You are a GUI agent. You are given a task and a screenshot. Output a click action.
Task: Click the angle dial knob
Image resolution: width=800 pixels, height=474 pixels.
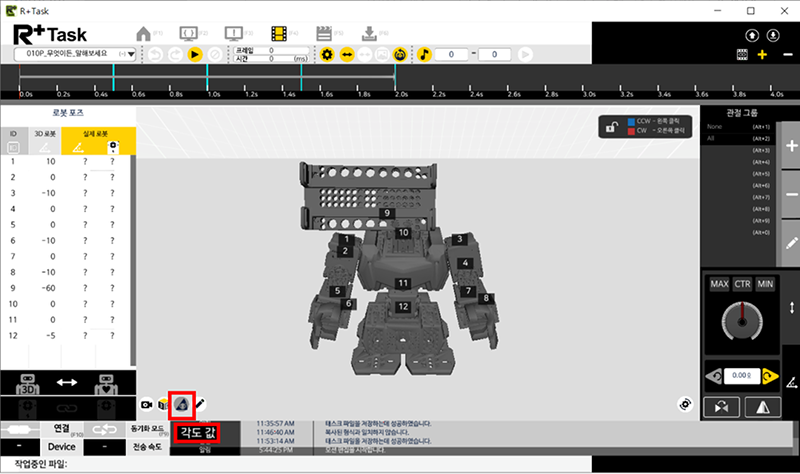741,322
